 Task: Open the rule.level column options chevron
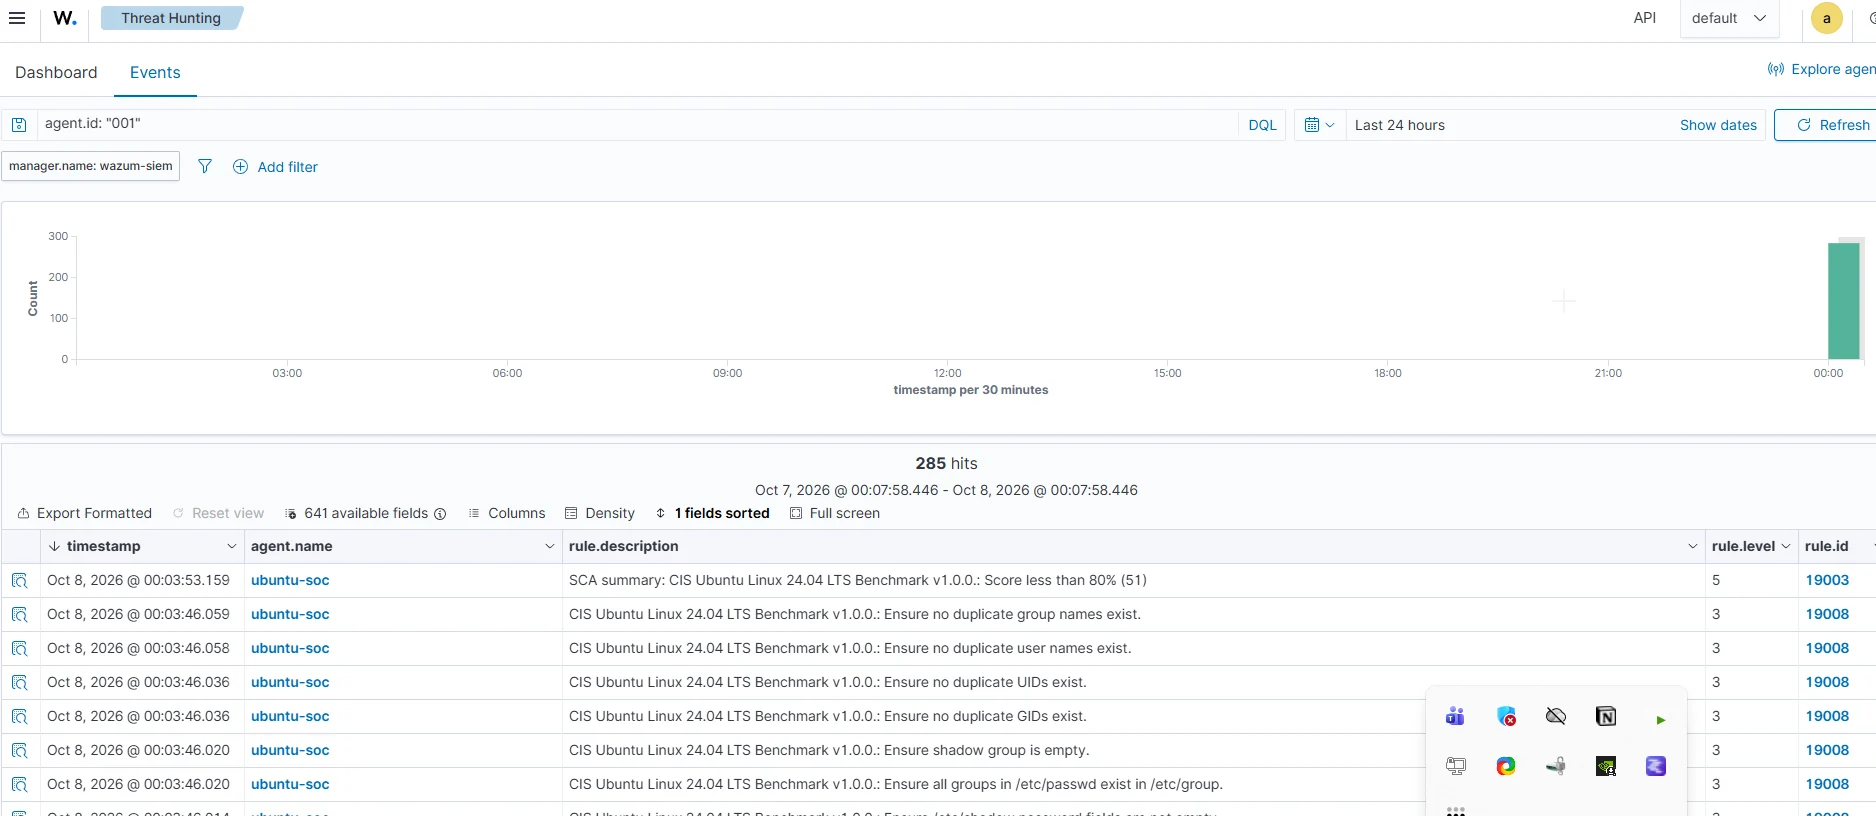tap(1785, 546)
